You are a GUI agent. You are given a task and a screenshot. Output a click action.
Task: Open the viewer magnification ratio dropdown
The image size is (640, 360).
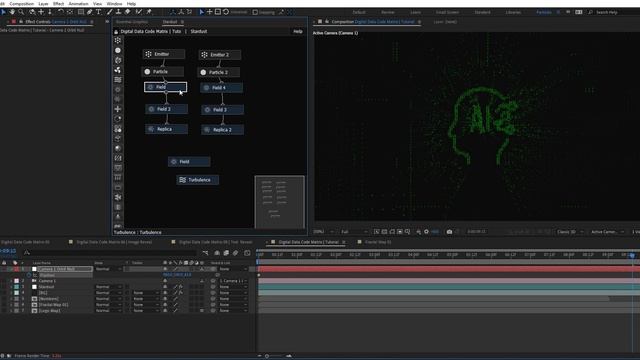tap(323, 232)
